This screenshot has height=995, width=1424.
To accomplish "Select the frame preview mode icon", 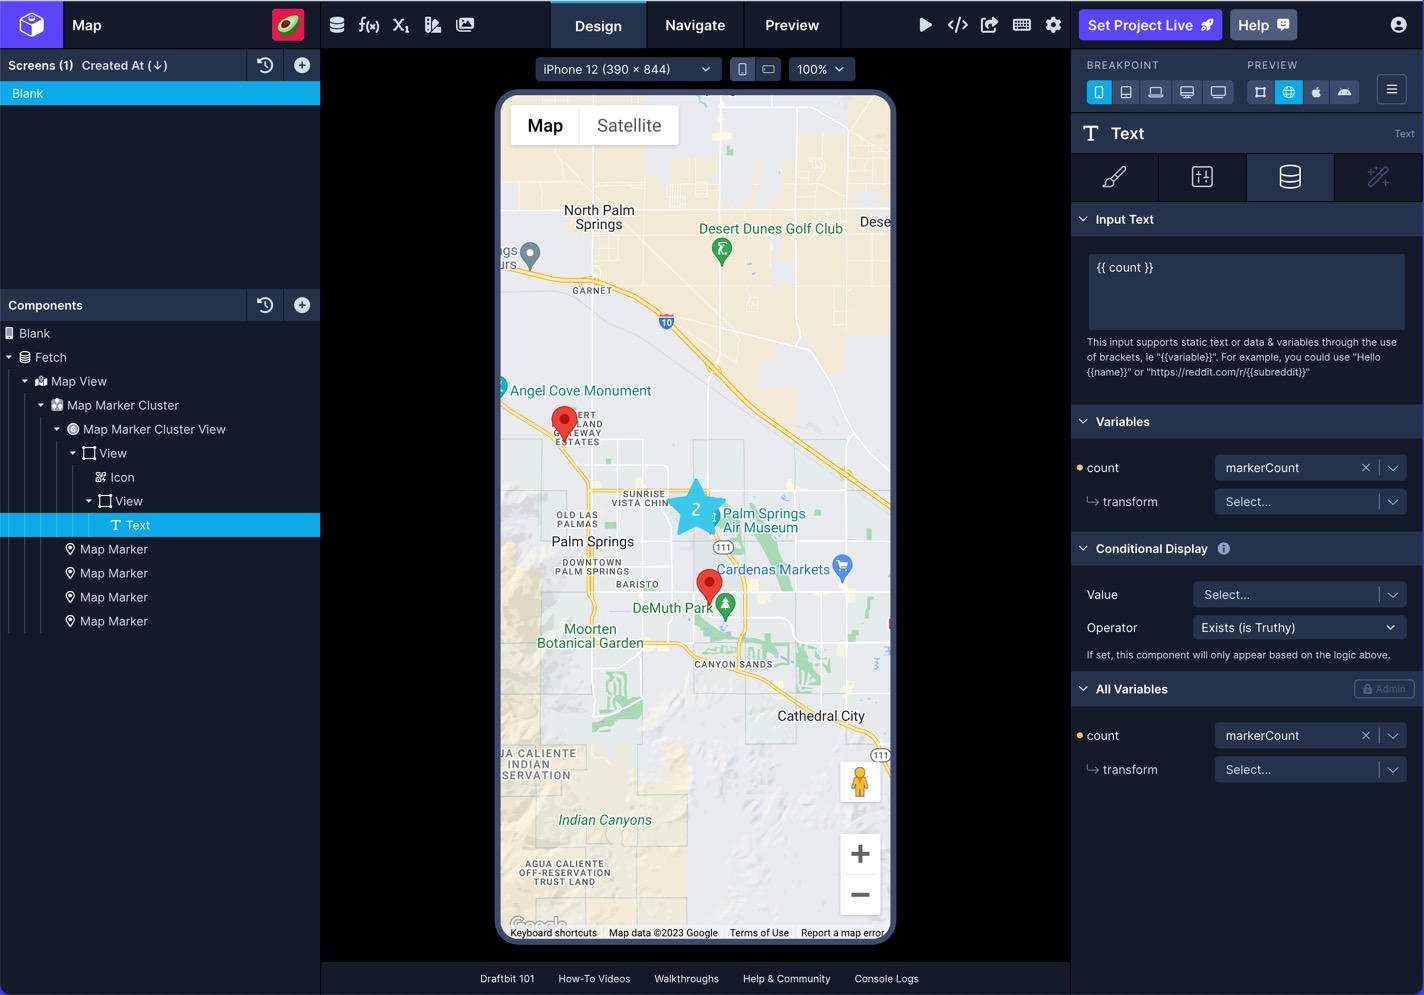I will (1260, 92).
